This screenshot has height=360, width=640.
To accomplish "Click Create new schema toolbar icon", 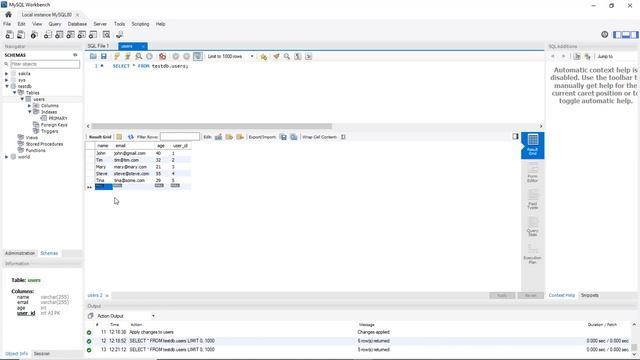I will pos(48,35).
